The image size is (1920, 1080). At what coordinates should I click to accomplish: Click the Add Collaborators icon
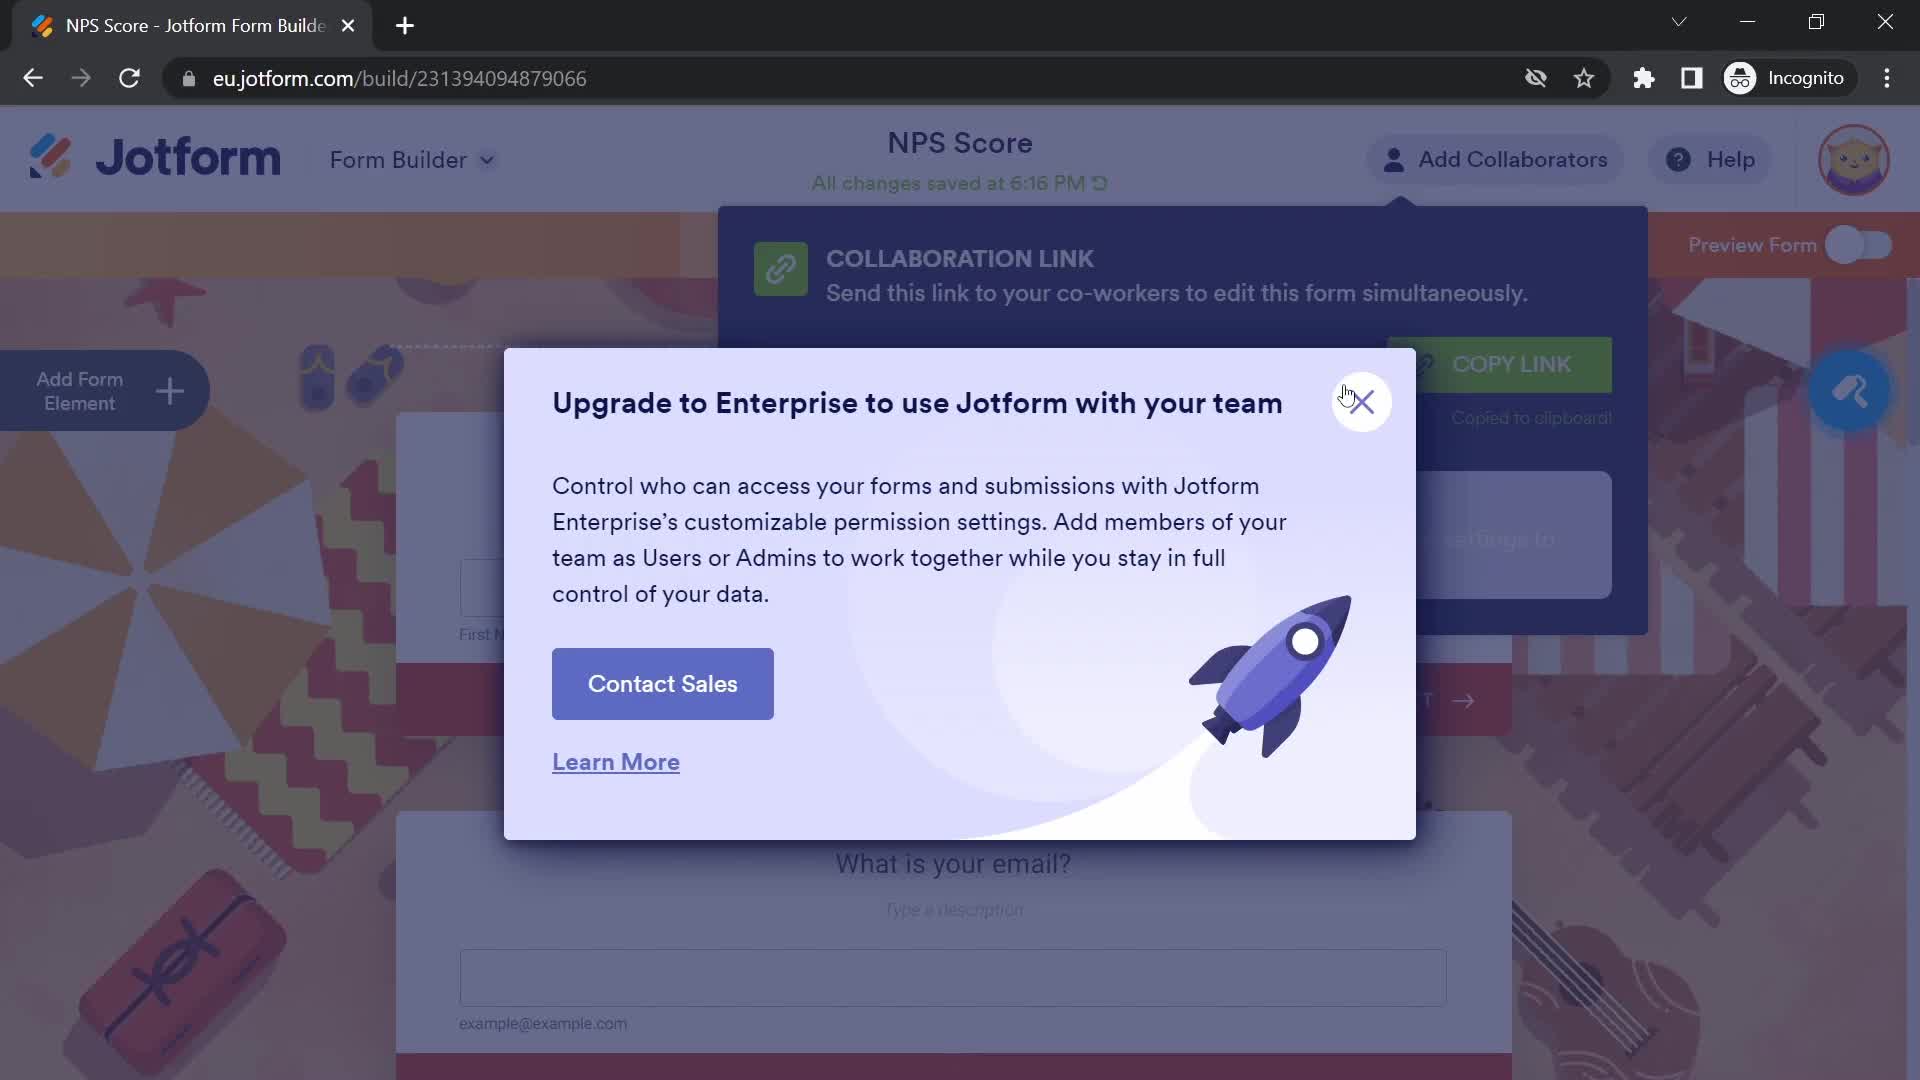(x=1394, y=158)
